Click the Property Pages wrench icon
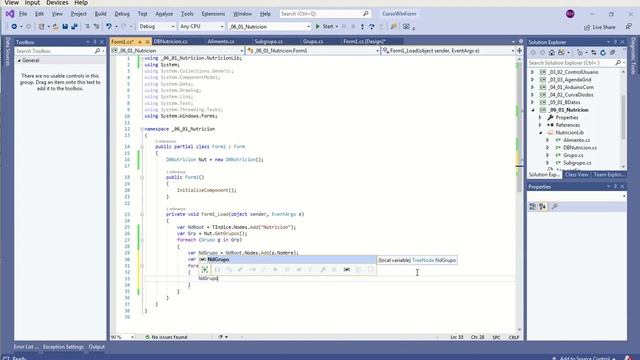 tap(554, 207)
